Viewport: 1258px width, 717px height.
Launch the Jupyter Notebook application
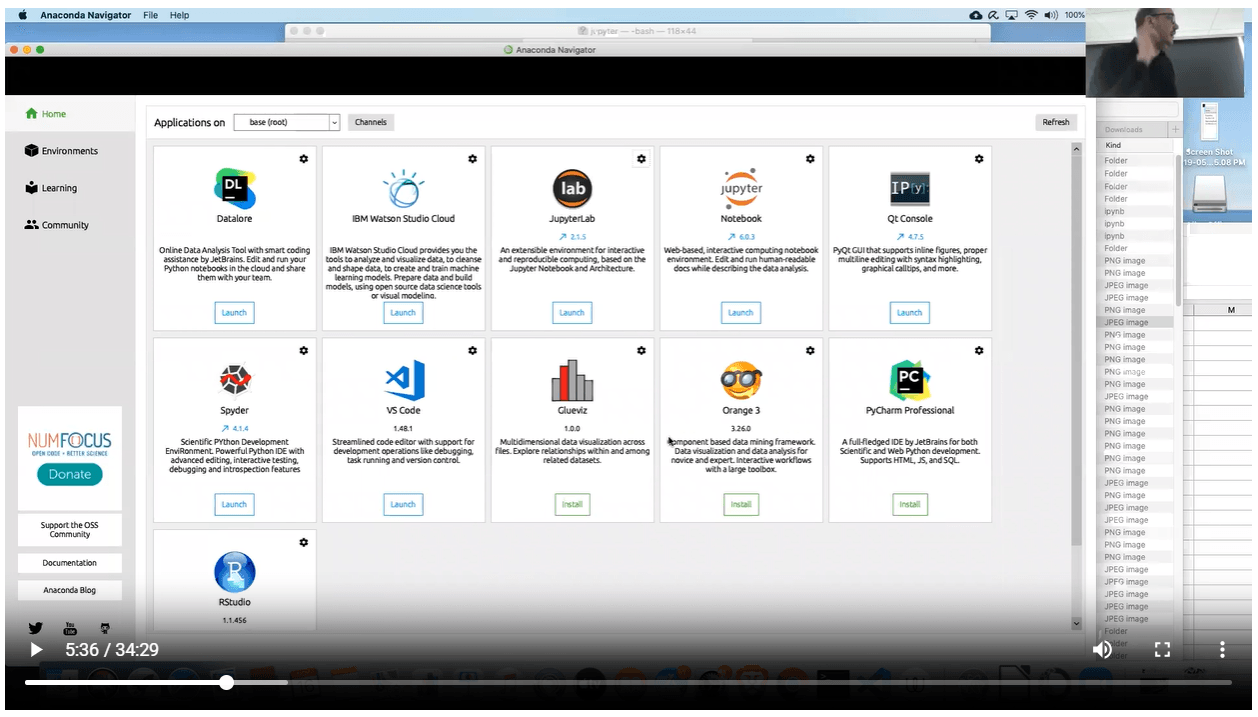click(x=740, y=313)
